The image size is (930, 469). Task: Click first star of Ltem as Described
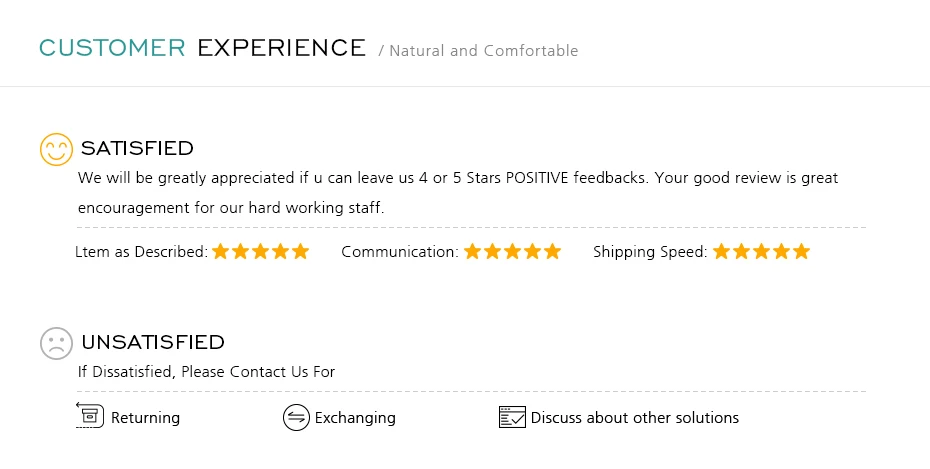(x=221, y=251)
